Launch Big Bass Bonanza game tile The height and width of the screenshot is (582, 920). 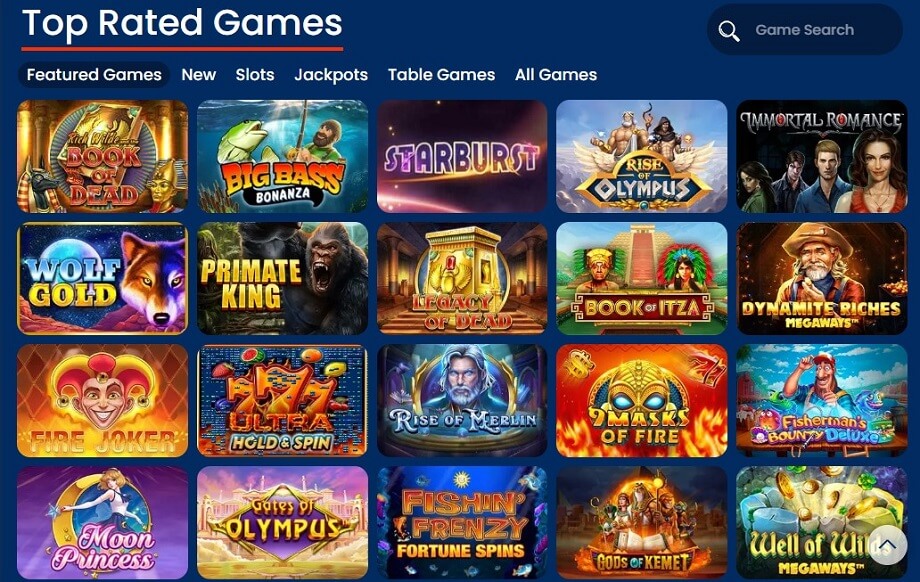coord(282,156)
